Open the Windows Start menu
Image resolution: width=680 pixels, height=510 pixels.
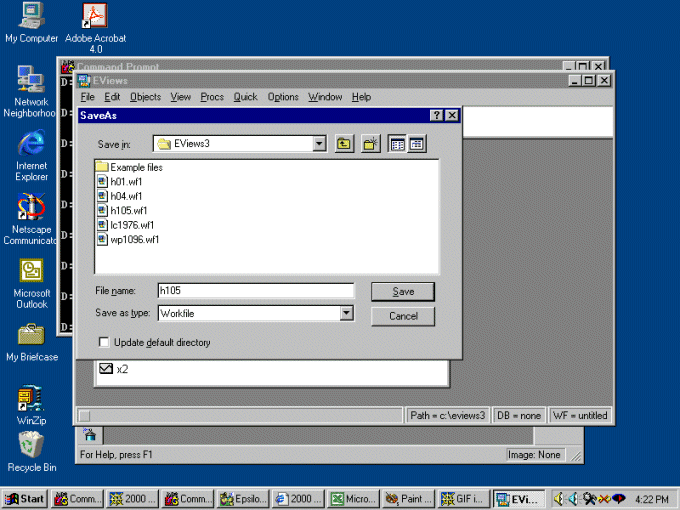25,499
